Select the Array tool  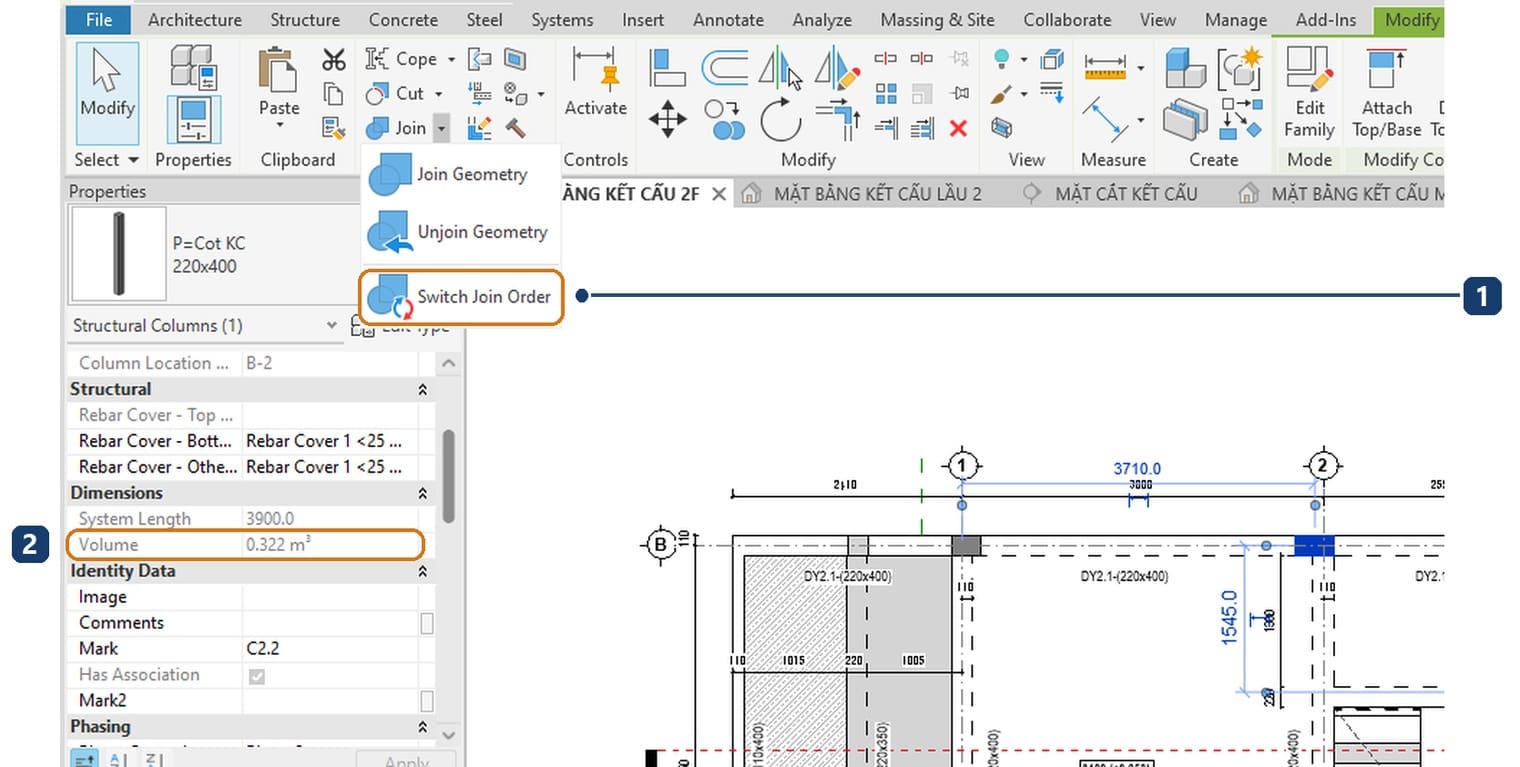(886, 93)
